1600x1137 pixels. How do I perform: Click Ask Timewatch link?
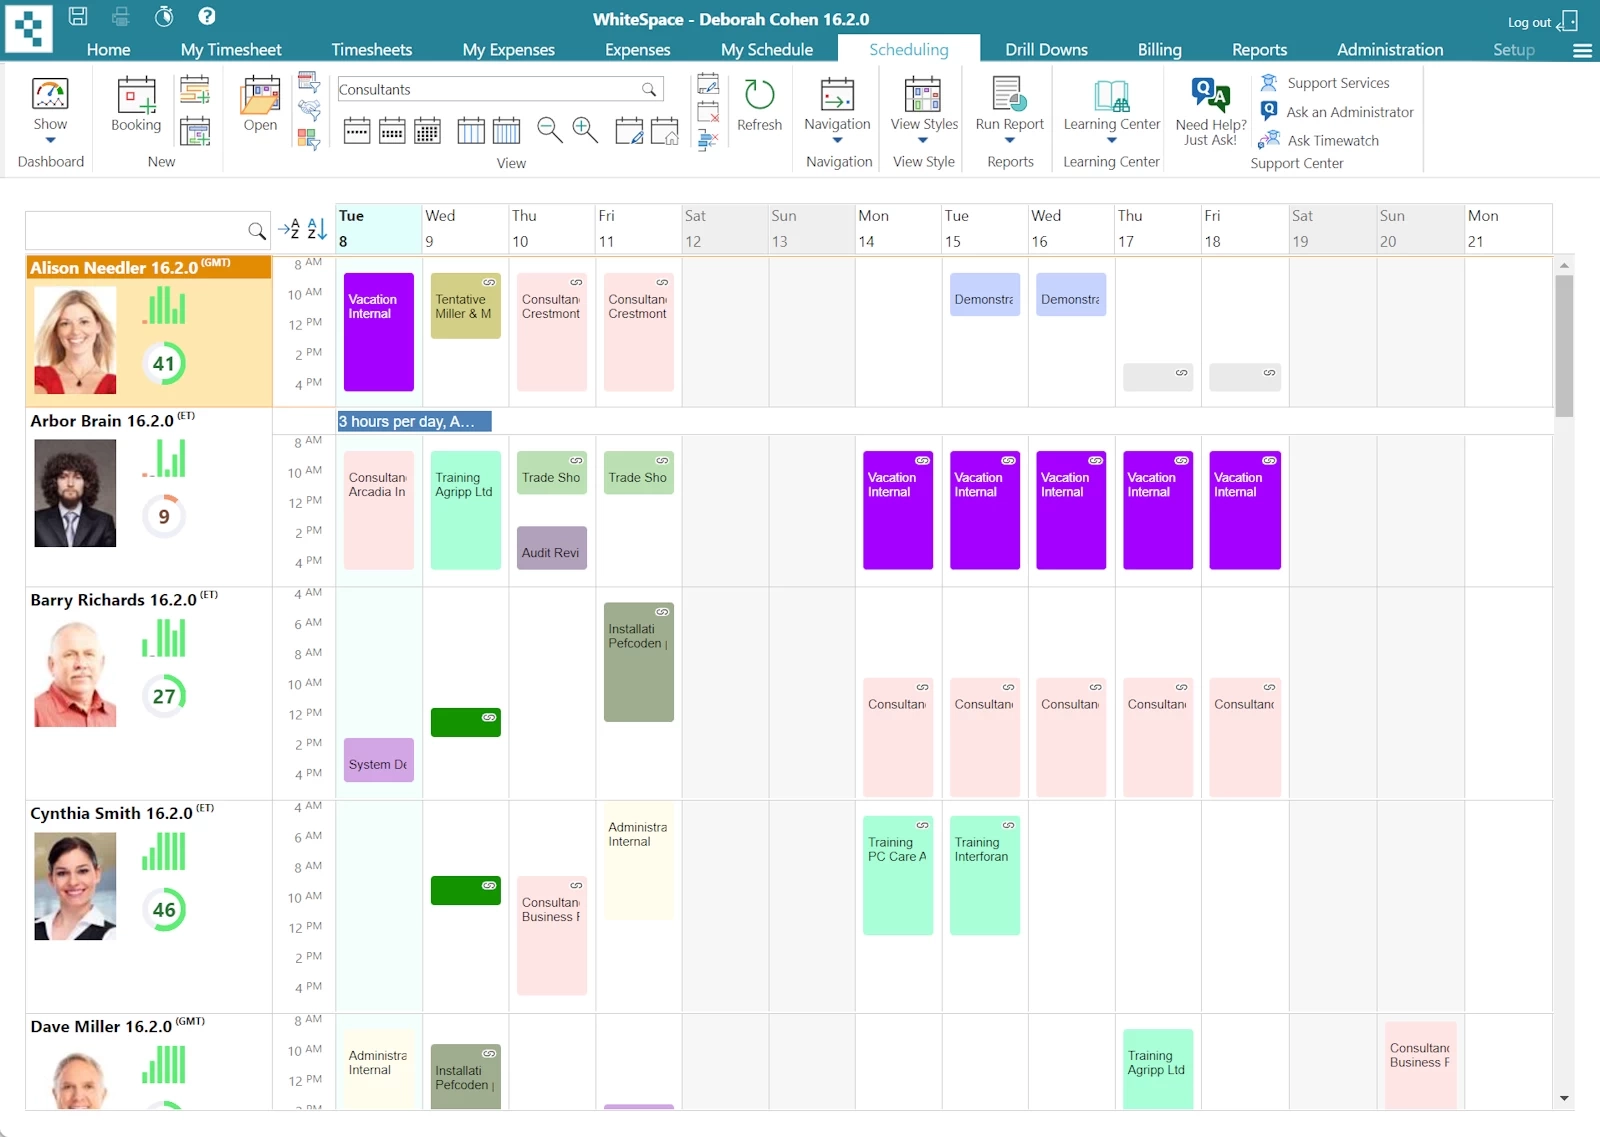coord(1333,141)
